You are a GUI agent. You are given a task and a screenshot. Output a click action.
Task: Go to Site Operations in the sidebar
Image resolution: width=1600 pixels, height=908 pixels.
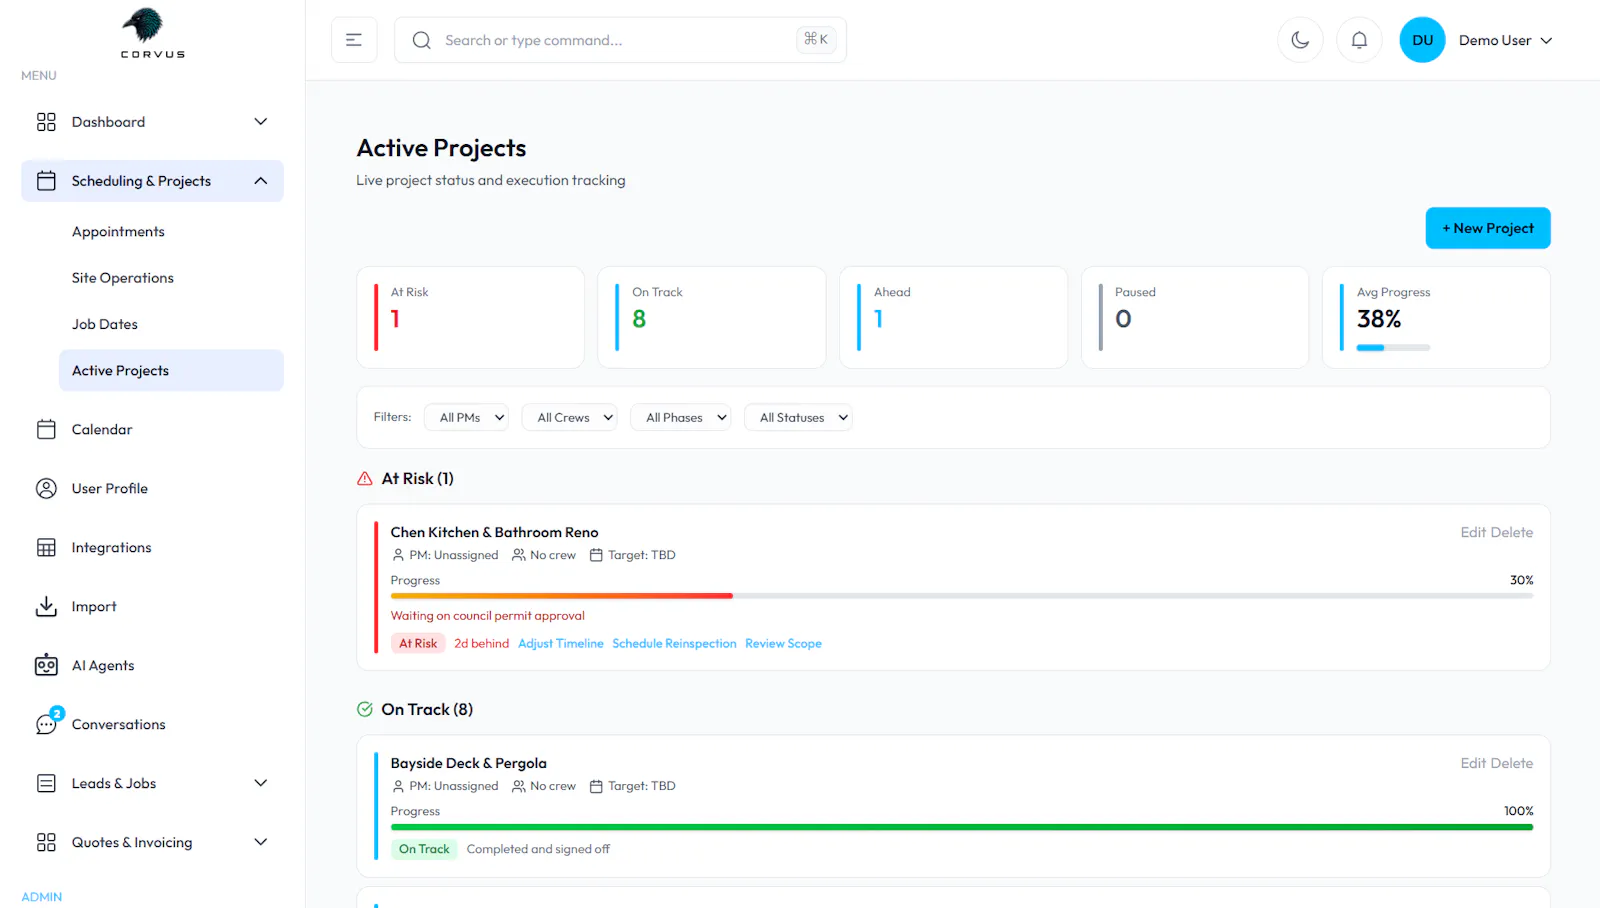123,278
